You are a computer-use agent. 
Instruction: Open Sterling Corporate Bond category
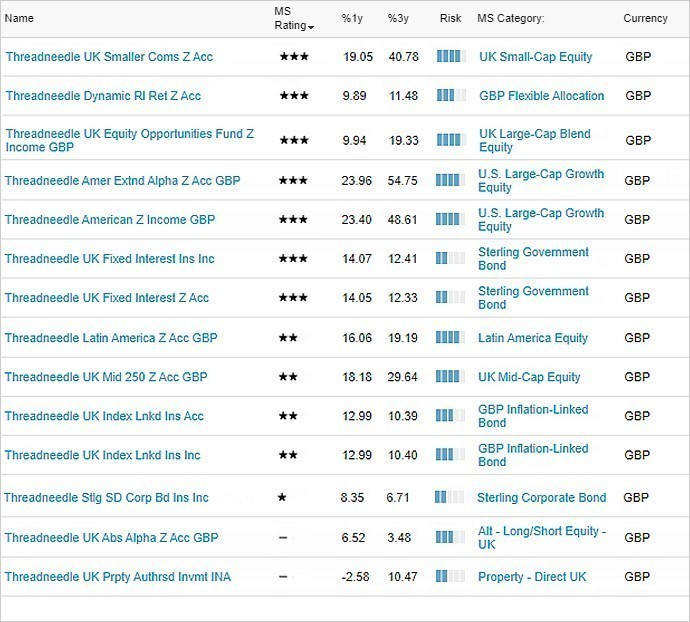click(542, 497)
